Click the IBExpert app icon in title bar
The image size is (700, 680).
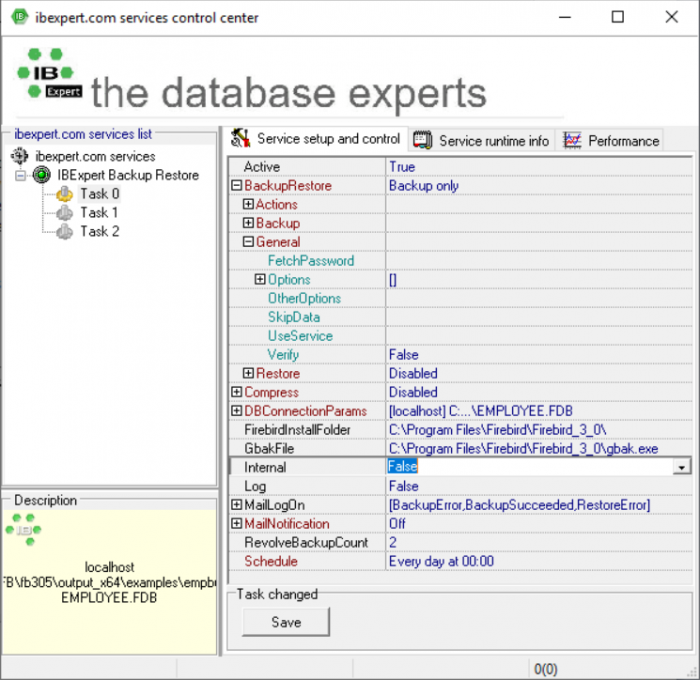coord(19,17)
